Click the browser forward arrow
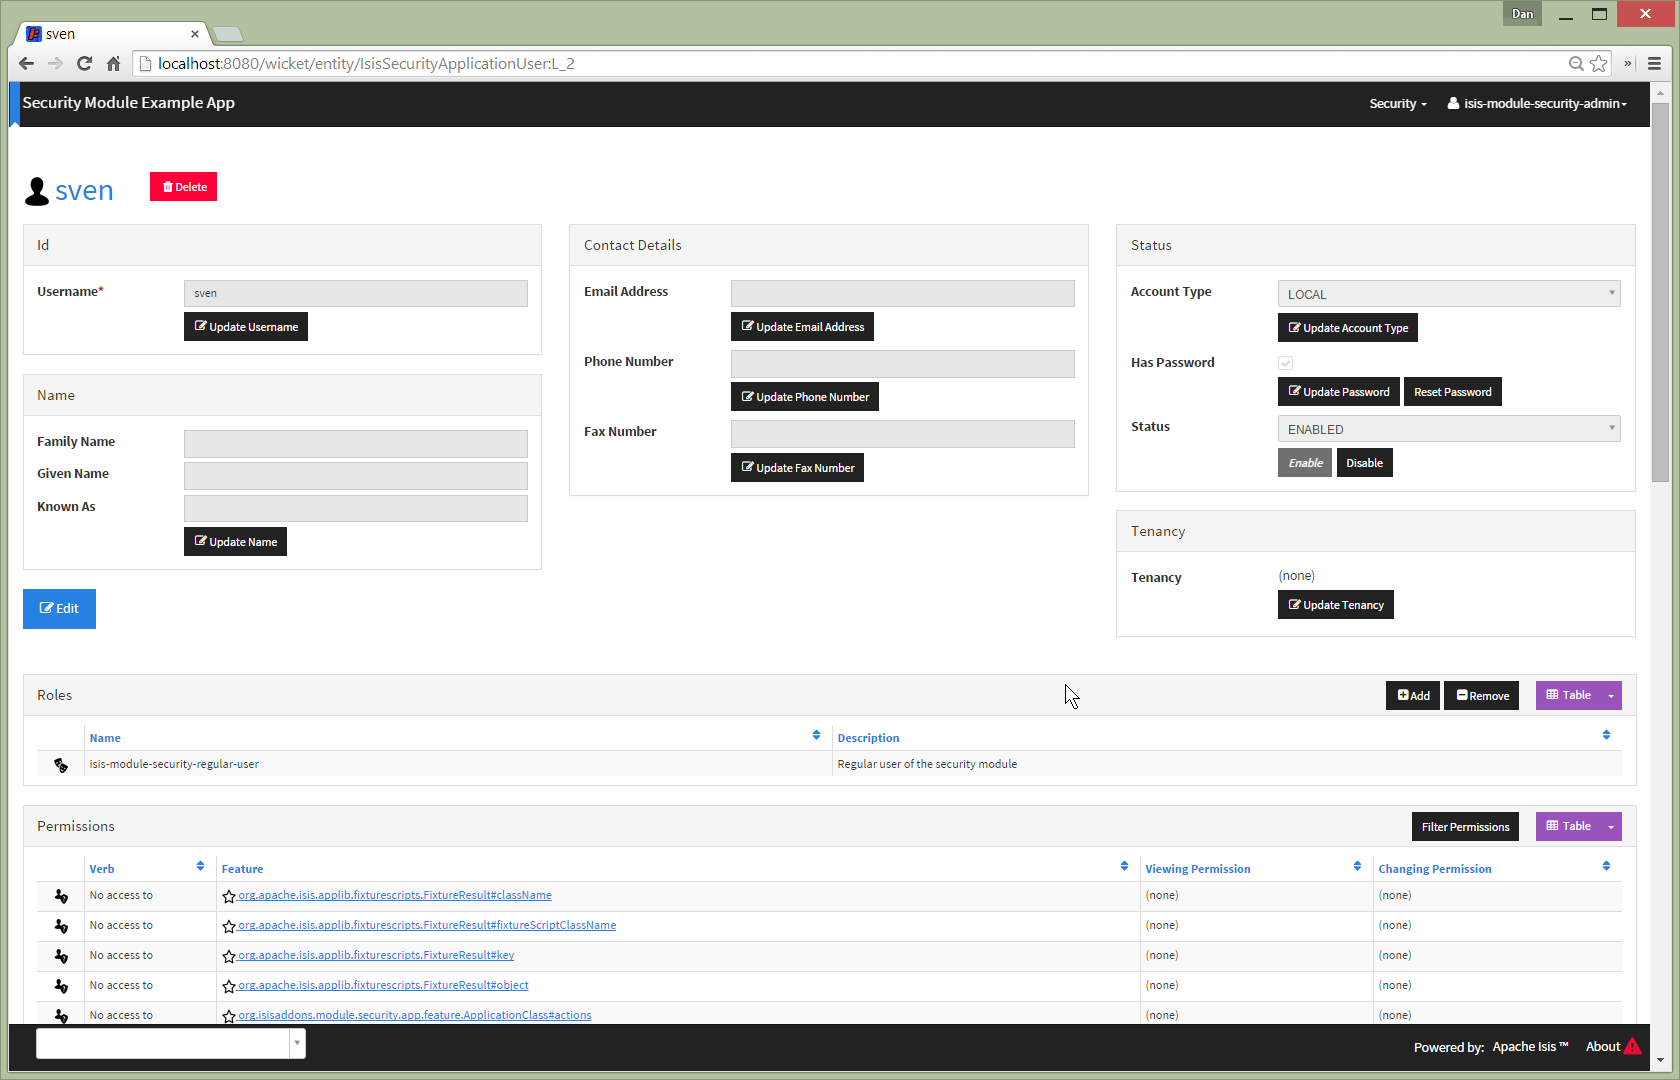The width and height of the screenshot is (1680, 1080). coord(55,64)
